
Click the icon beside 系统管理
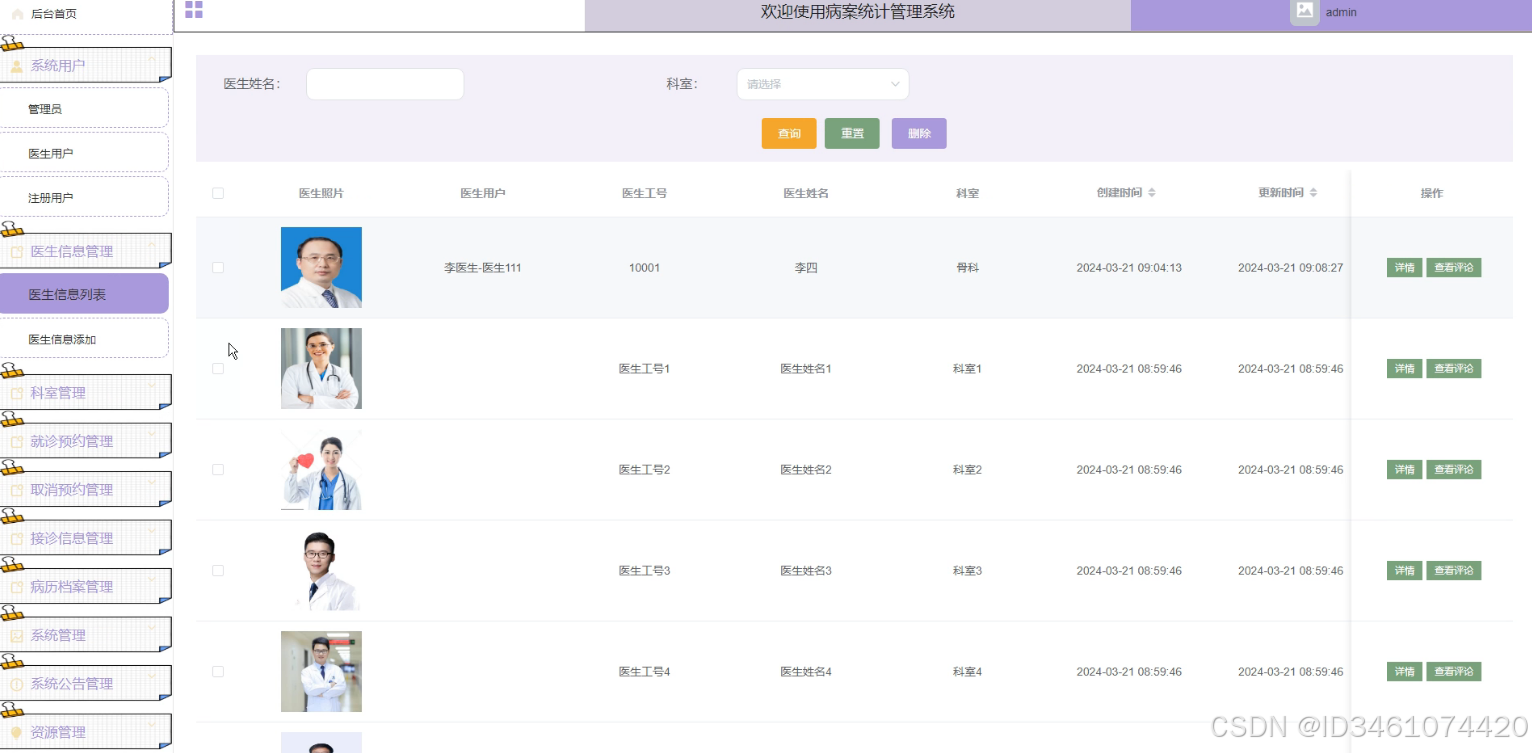coord(17,636)
